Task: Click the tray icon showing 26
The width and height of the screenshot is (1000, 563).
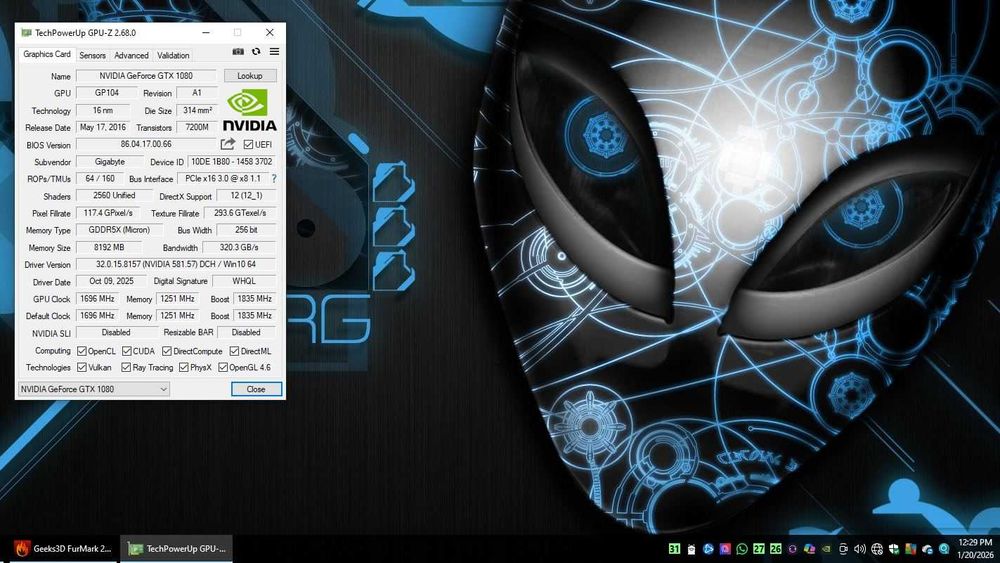Action: (x=776, y=548)
